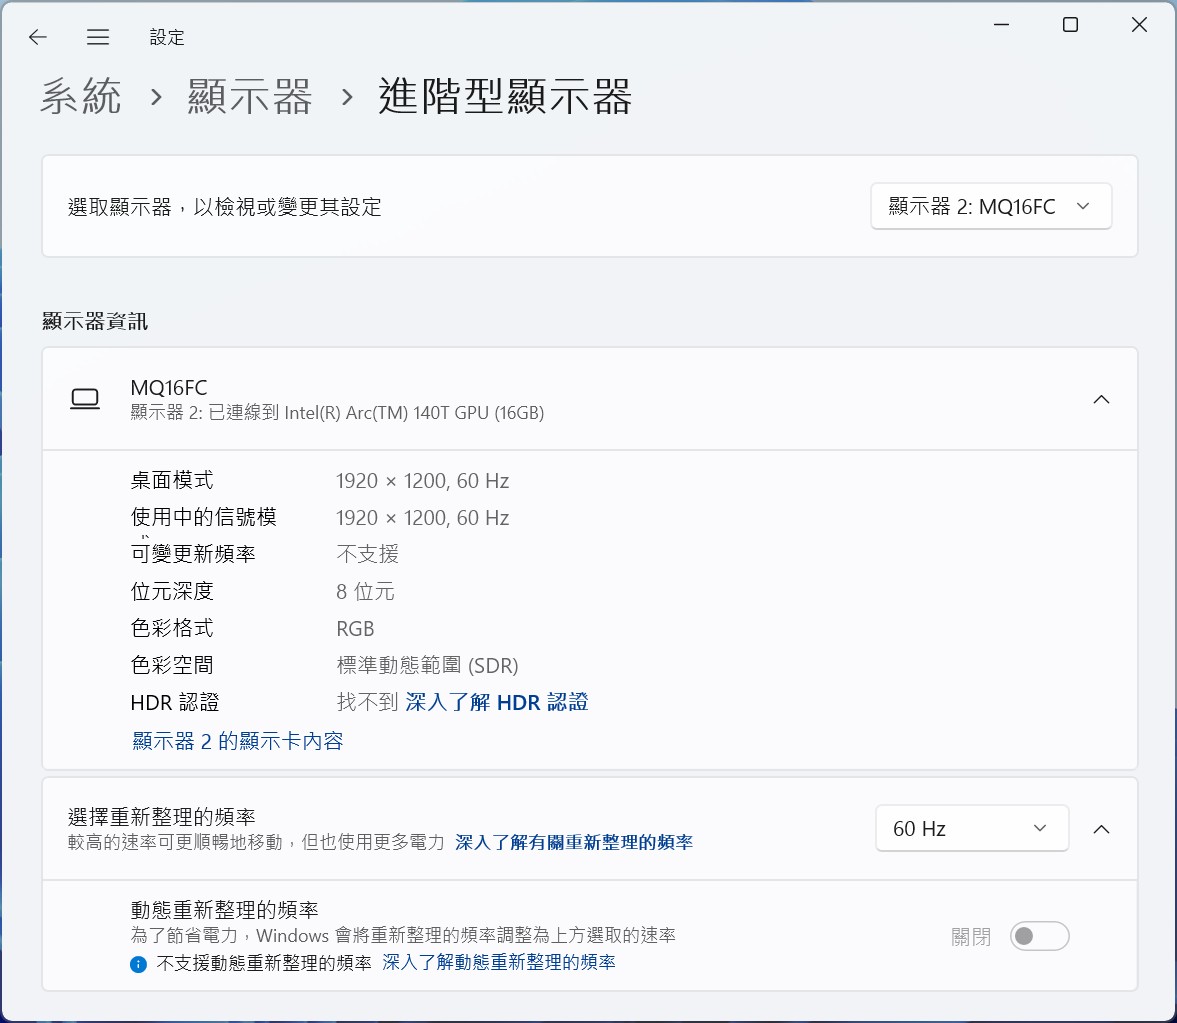Close the Settings window
The image size is (1177, 1023).
[1139, 25]
